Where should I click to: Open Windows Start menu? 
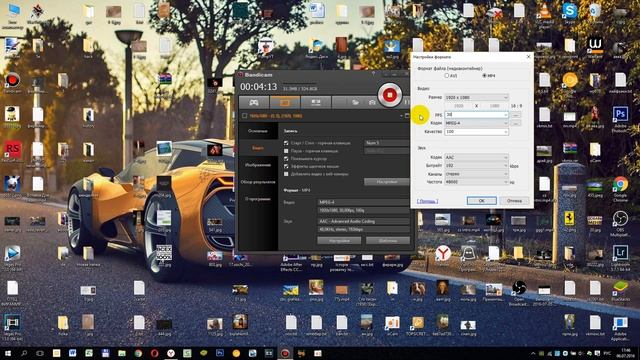tap(8, 353)
